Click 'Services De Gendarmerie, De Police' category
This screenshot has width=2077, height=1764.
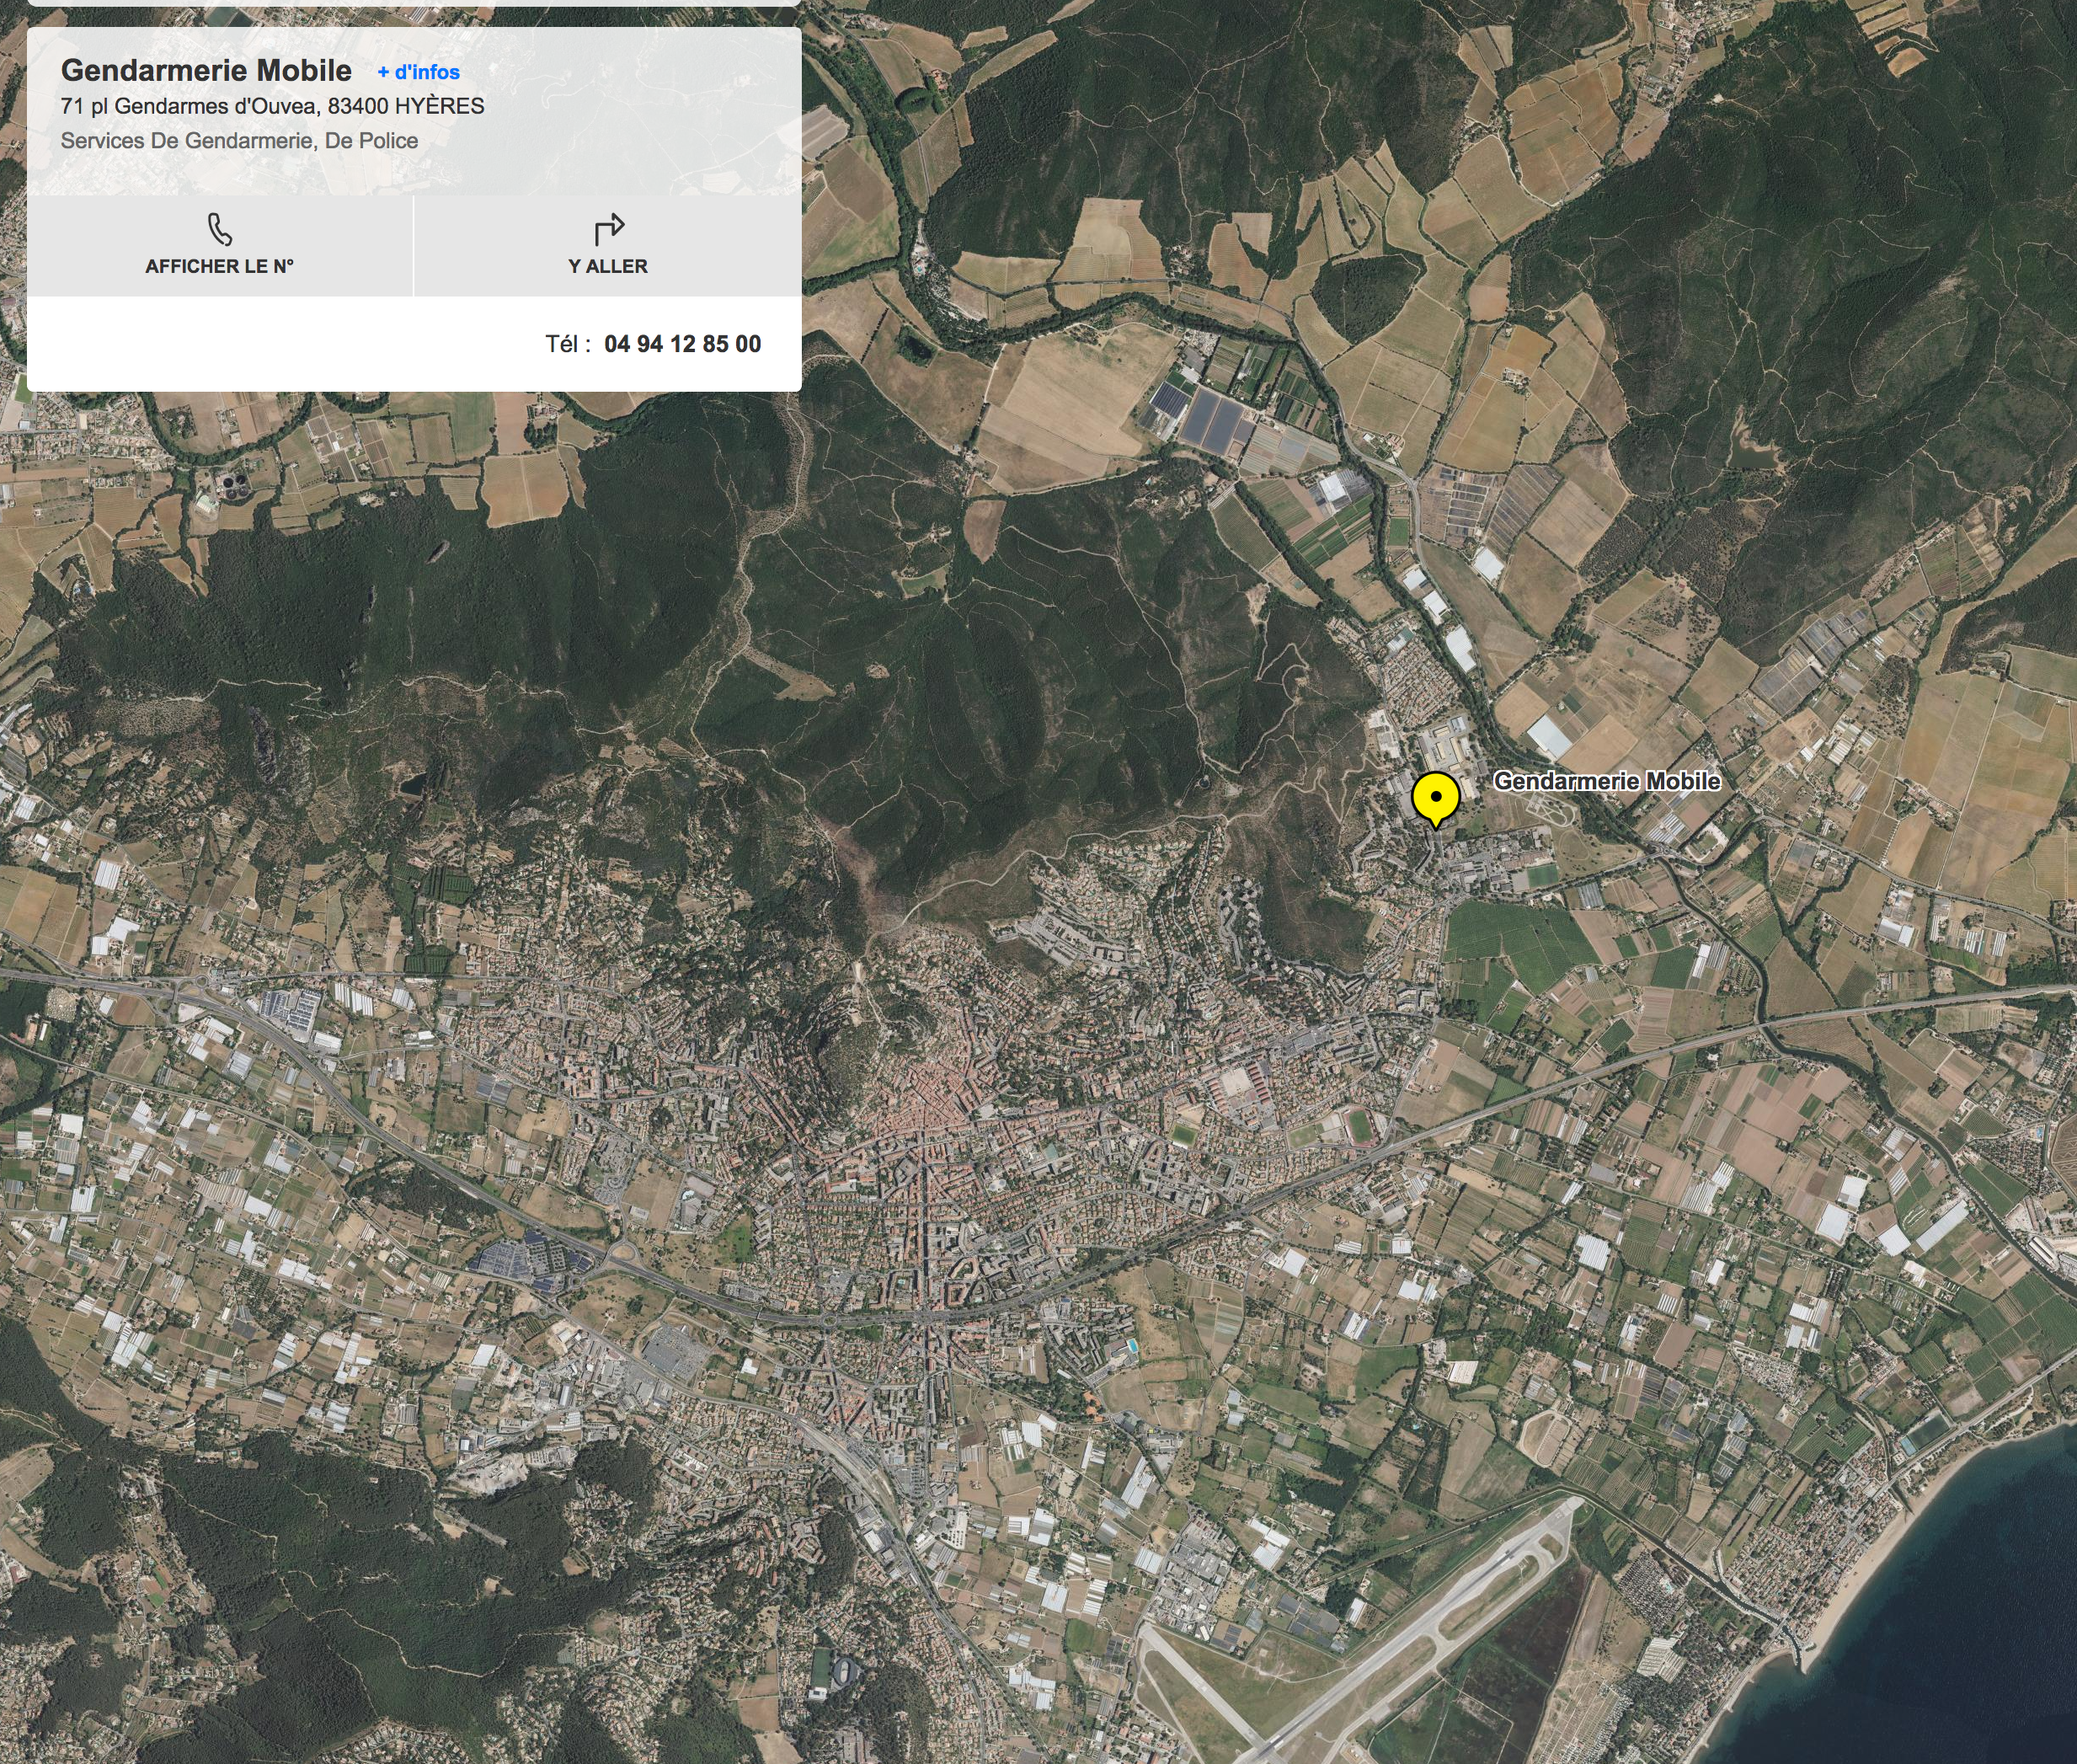239,141
